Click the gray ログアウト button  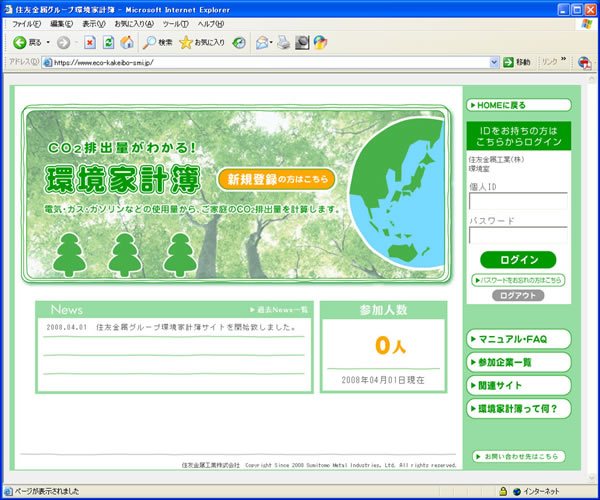[x=518, y=295]
